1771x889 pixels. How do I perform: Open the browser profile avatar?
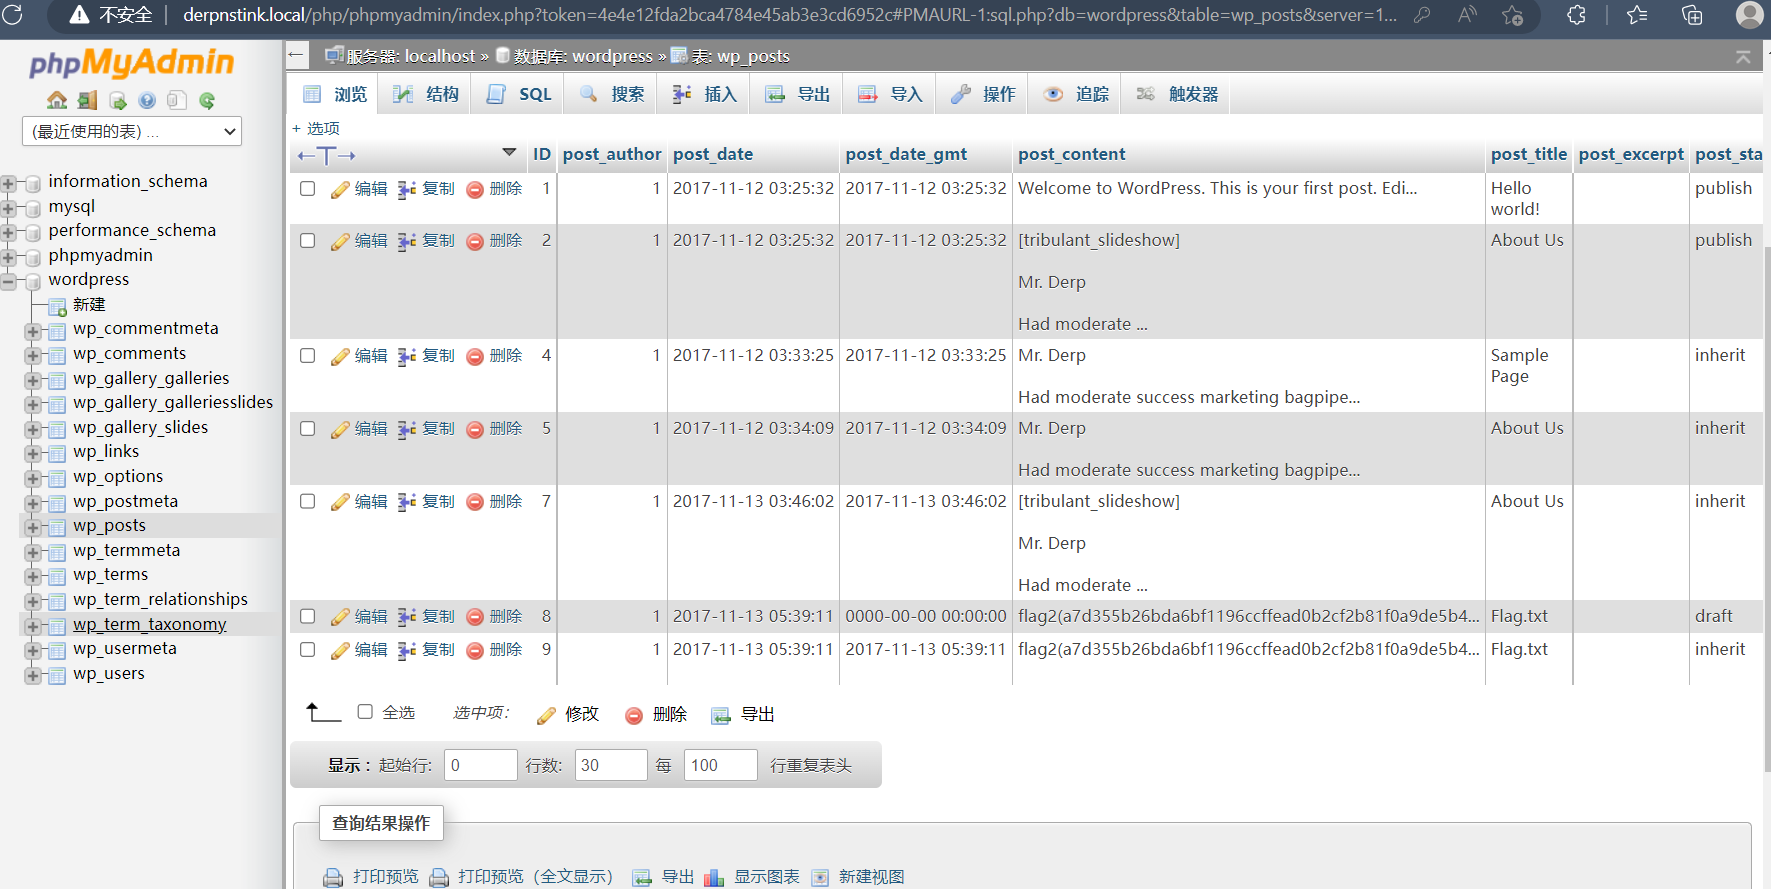[x=1750, y=15]
